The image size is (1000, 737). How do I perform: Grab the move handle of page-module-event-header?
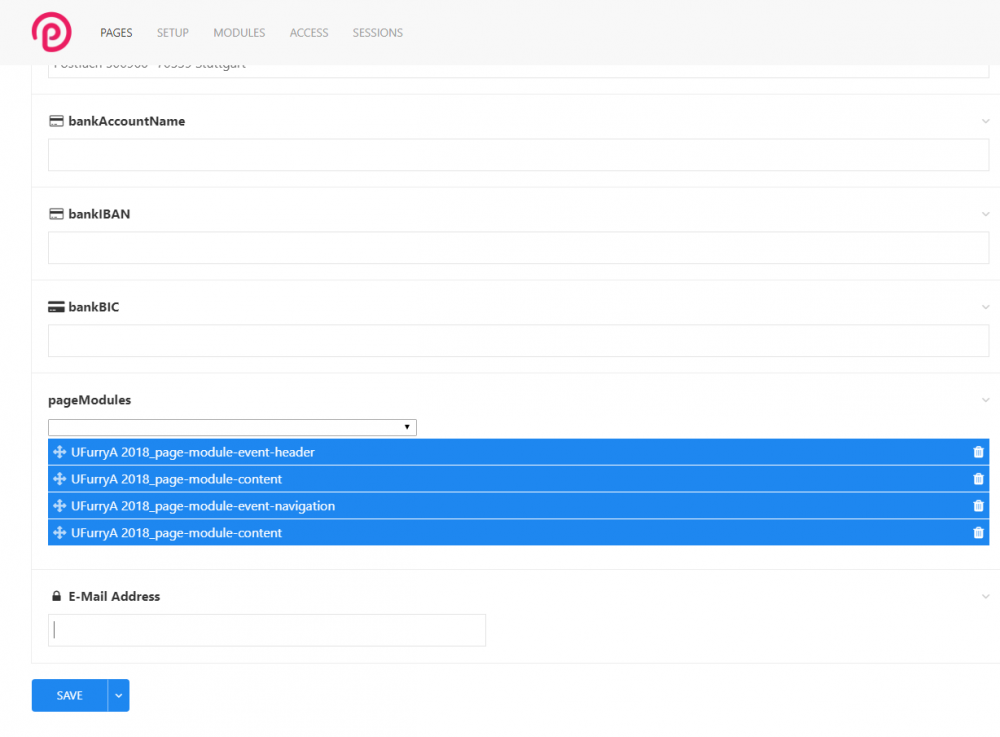60,452
